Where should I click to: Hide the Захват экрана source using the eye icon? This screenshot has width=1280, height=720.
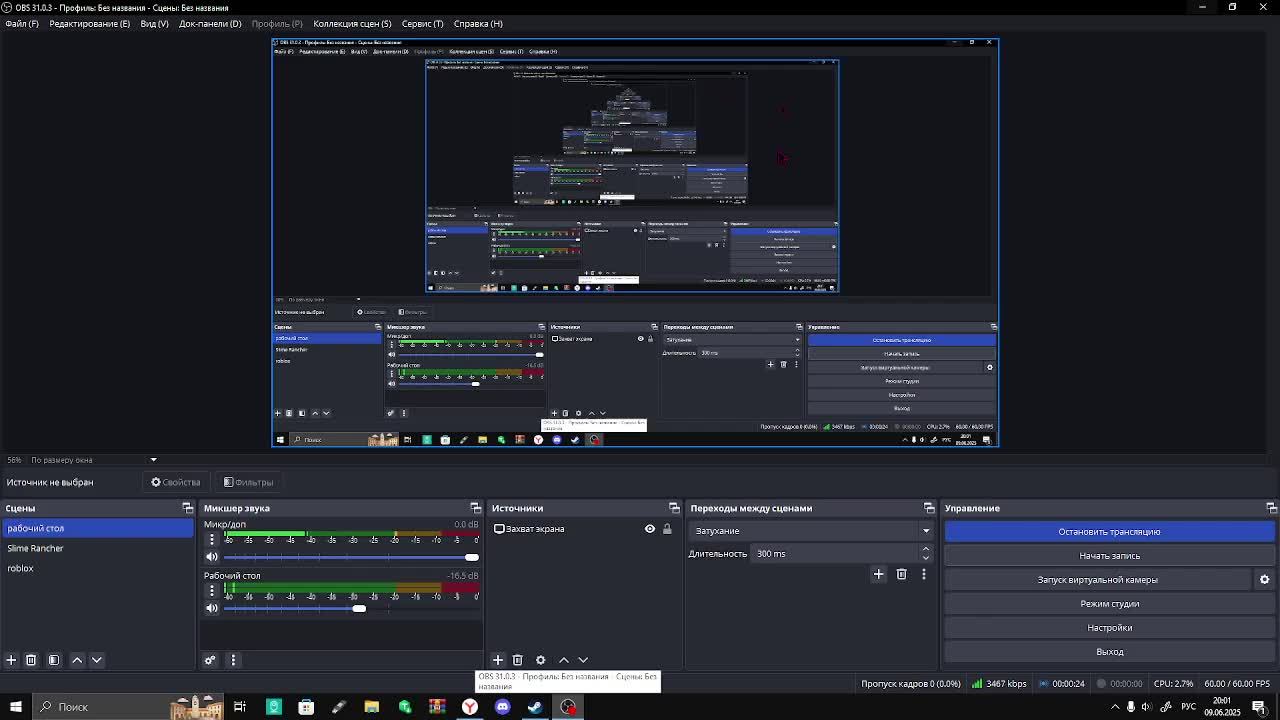650,529
